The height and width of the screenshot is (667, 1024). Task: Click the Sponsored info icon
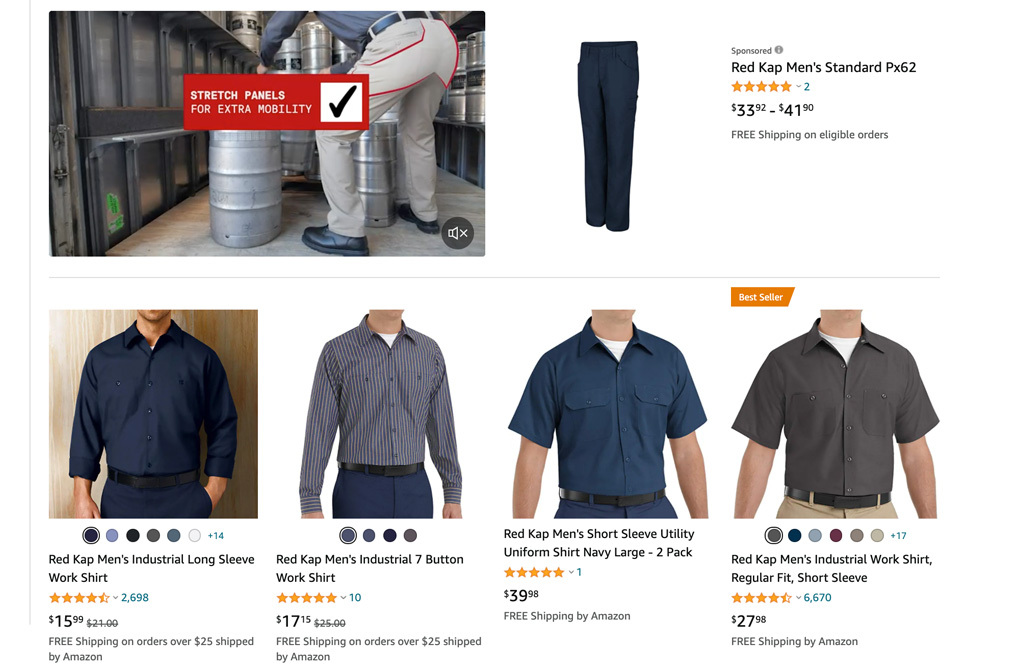click(778, 50)
